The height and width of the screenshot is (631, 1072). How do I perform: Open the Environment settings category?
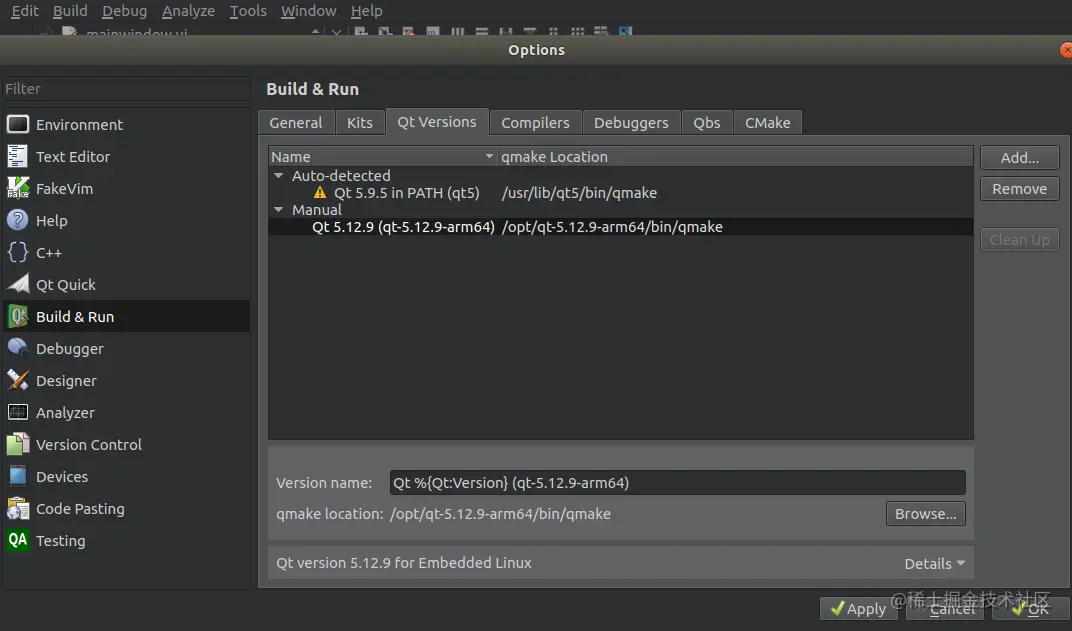point(126,124)
